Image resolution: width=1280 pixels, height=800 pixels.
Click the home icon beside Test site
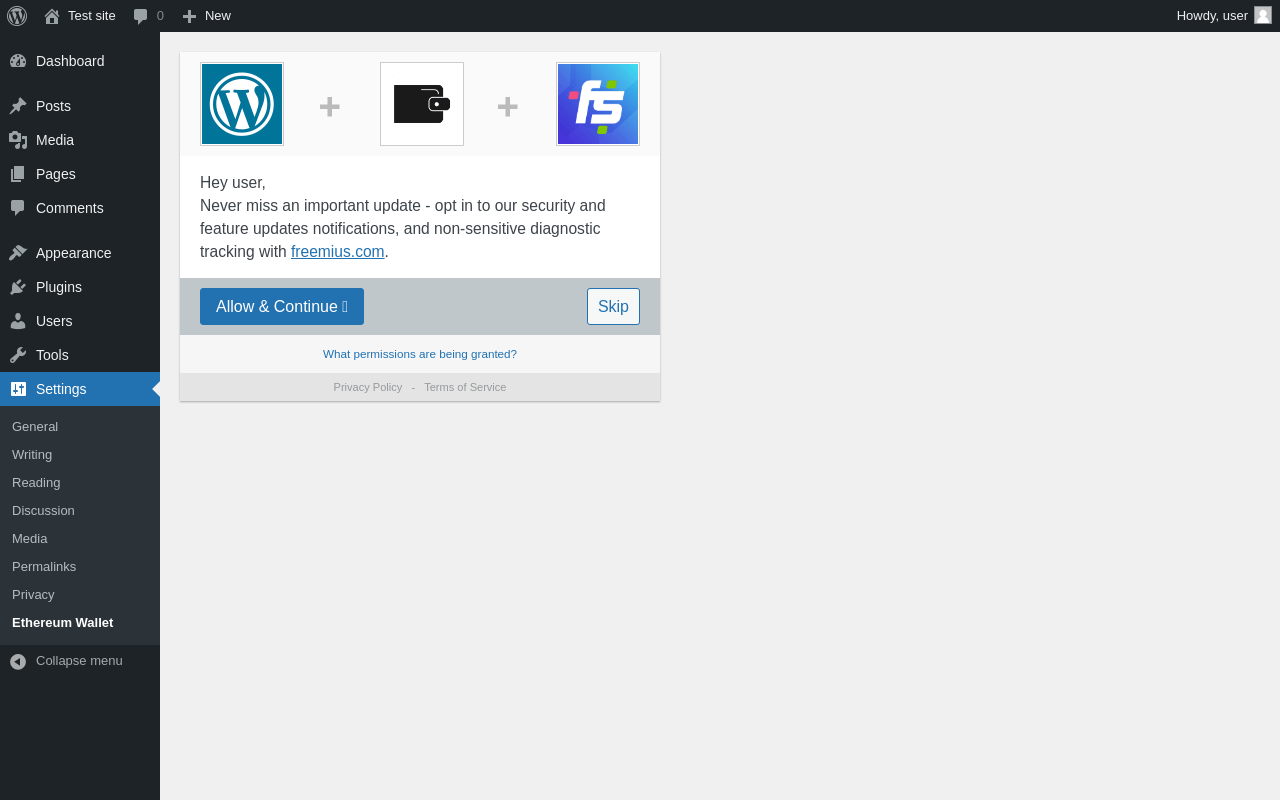pyautogui.click(x=52, y=16)
